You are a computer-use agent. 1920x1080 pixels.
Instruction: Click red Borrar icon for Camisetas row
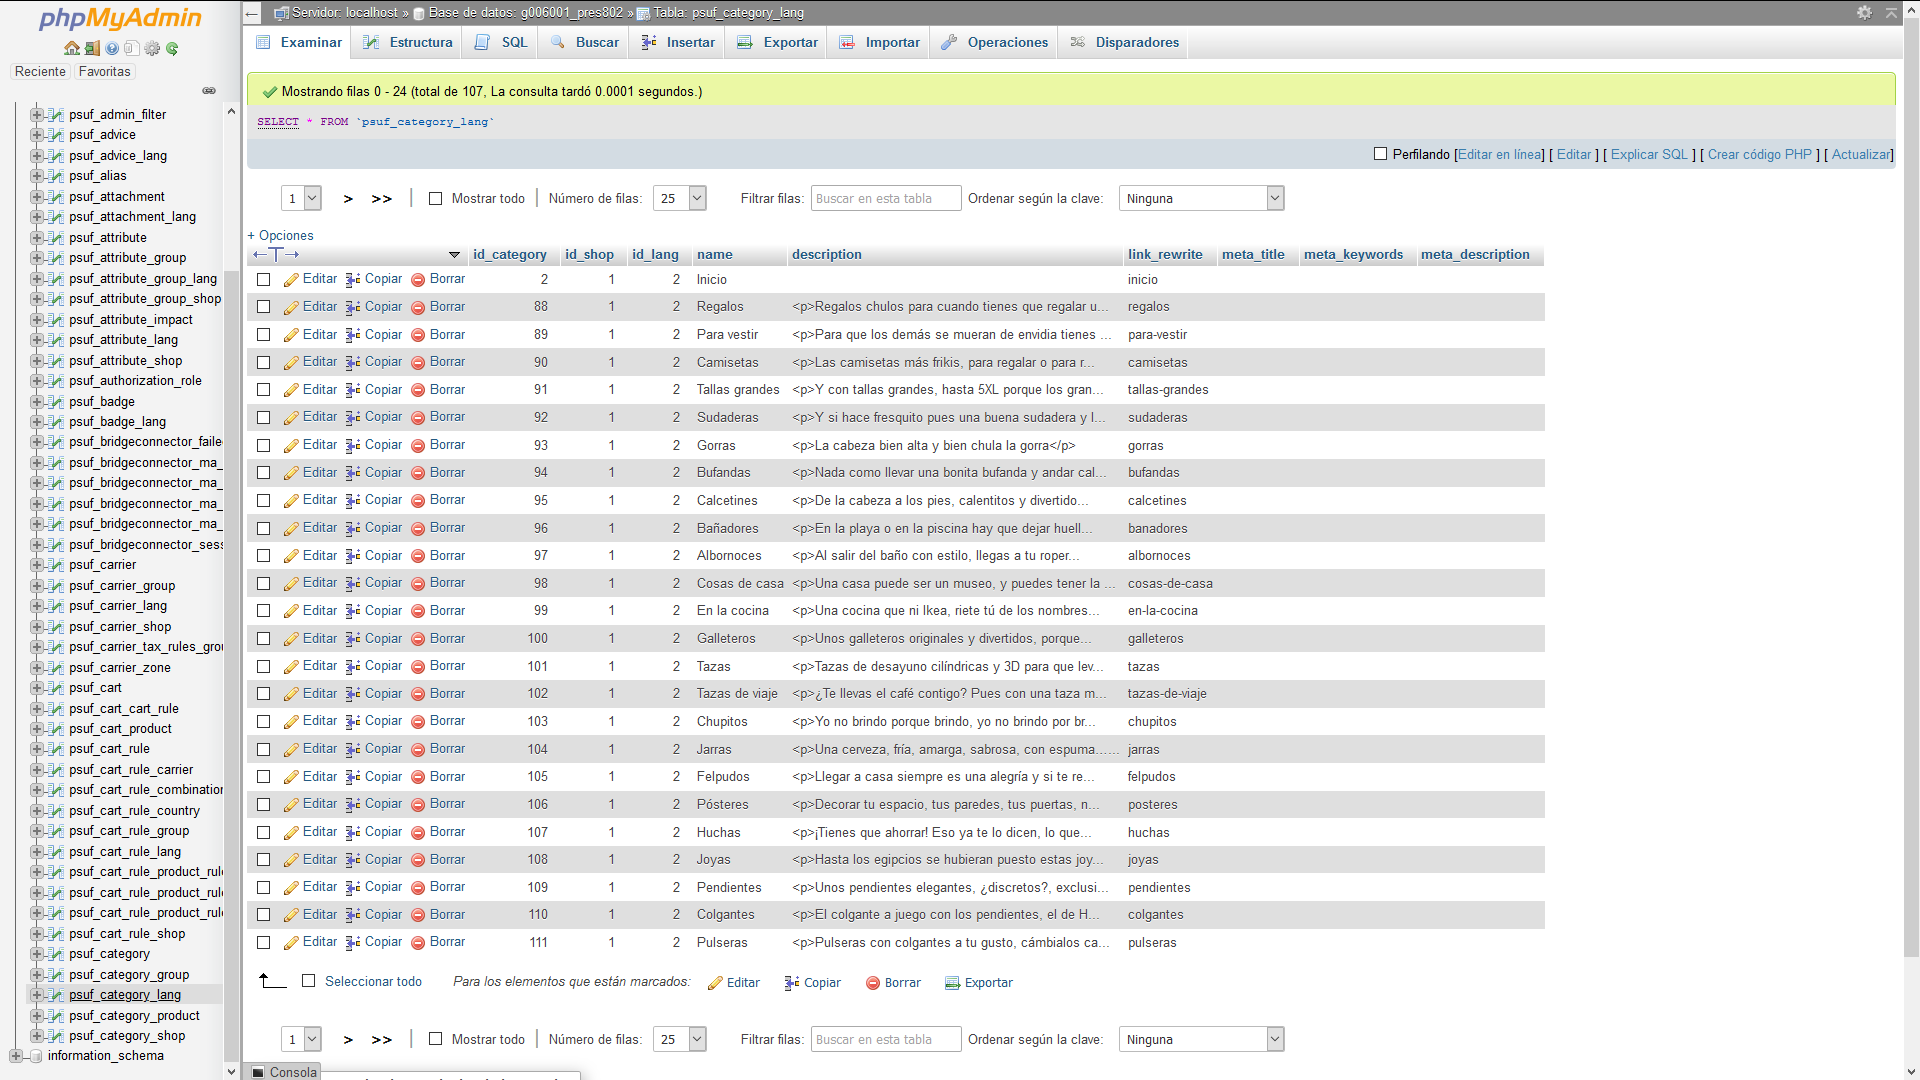click(x=418, y=363)
